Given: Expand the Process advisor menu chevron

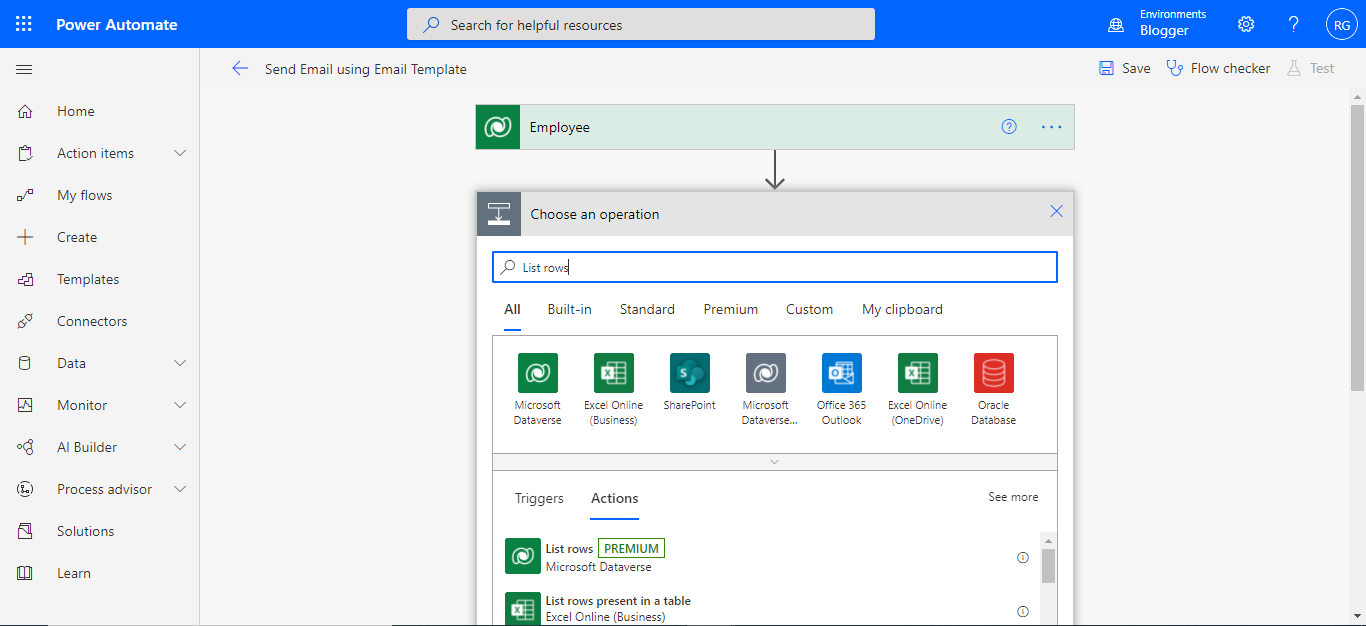Looking at the screenshot, I should click(x=180, y=489).
